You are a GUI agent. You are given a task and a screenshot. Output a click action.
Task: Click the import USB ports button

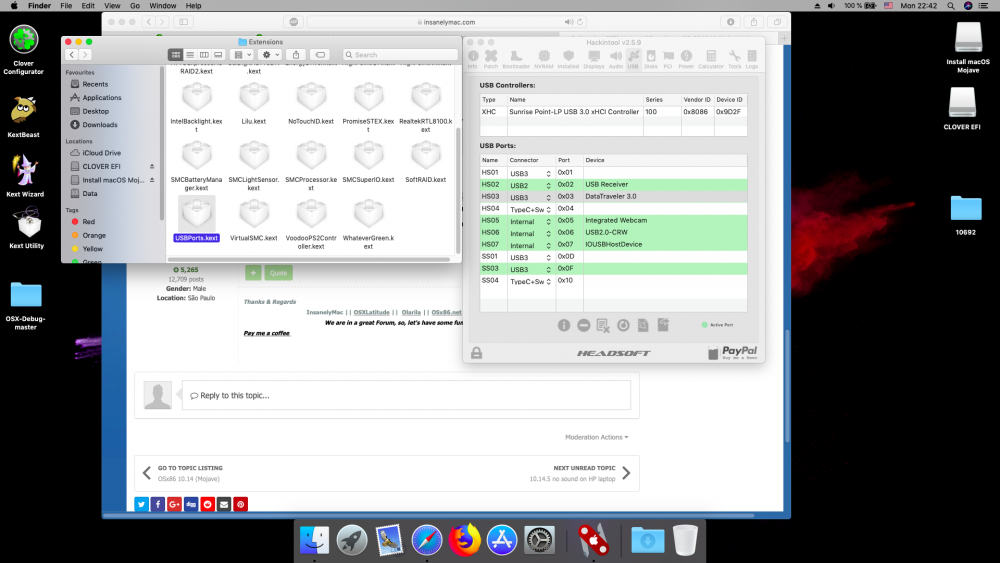tap(643, 326)
